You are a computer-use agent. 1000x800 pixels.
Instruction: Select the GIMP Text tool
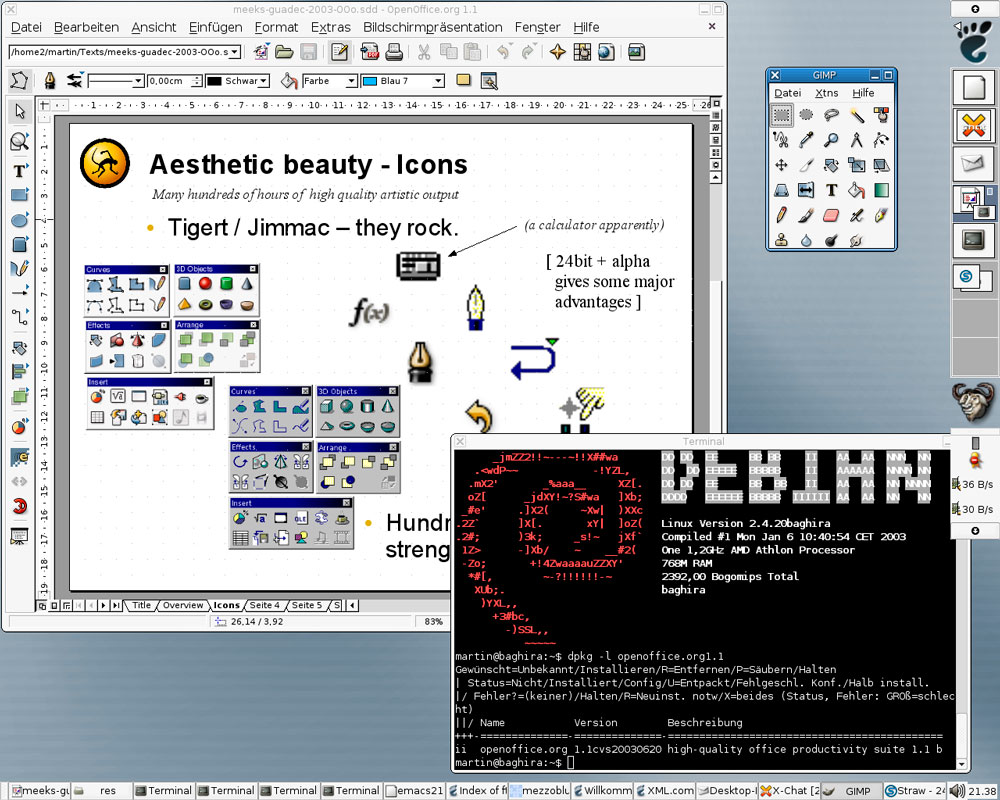pos(831,190)
